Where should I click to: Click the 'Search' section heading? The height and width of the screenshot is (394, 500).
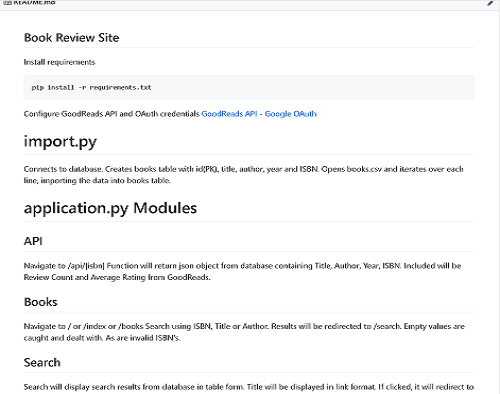point(42,363)
